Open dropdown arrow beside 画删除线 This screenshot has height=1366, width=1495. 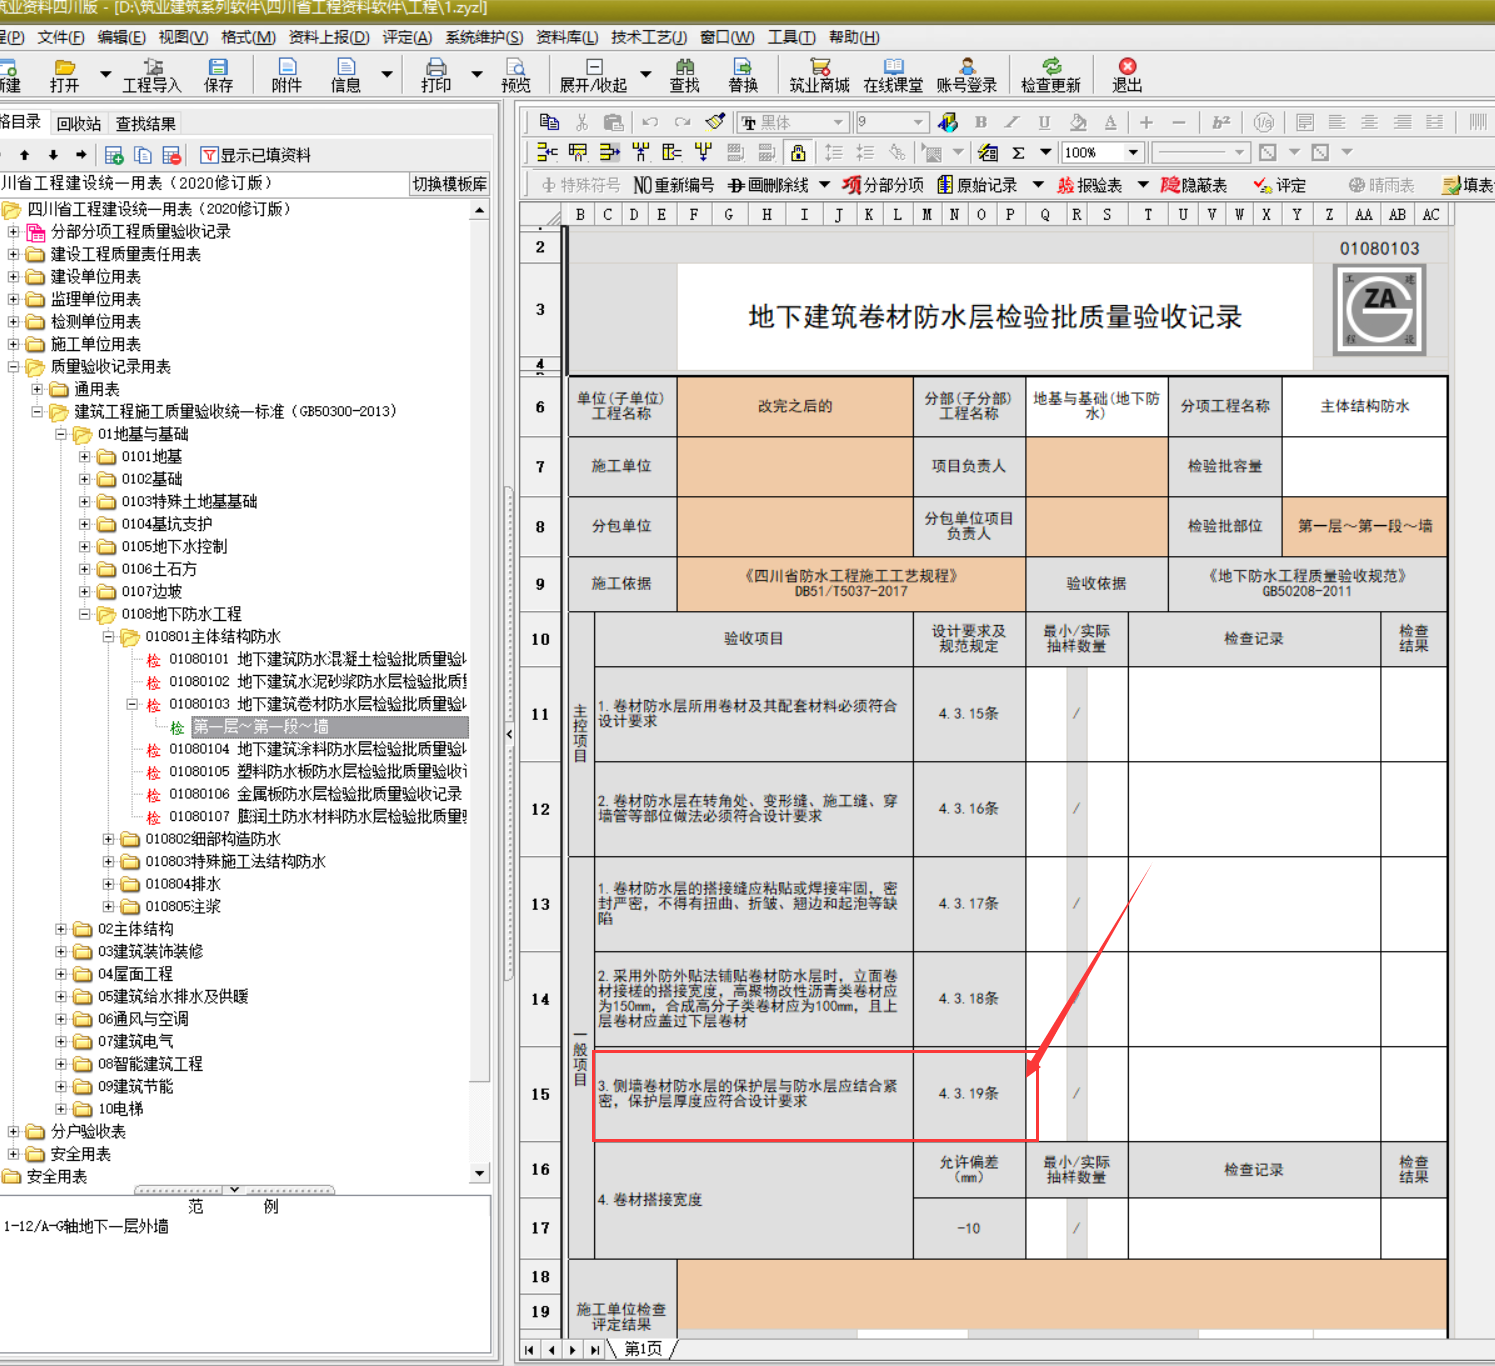[x=824, y=185]
